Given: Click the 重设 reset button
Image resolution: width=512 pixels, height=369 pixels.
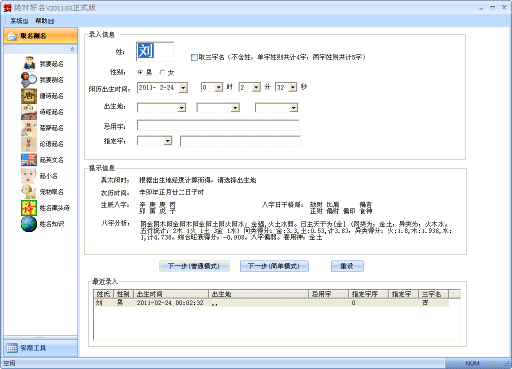Looking at the screenshot, I should (x=347, y=266).
